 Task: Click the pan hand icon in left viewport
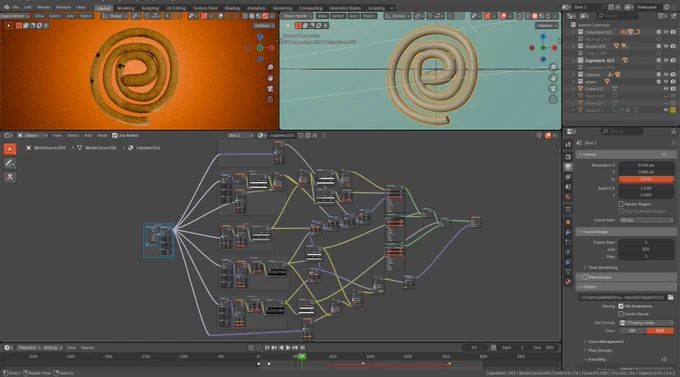pyautogui.click(x=270, y=78)
